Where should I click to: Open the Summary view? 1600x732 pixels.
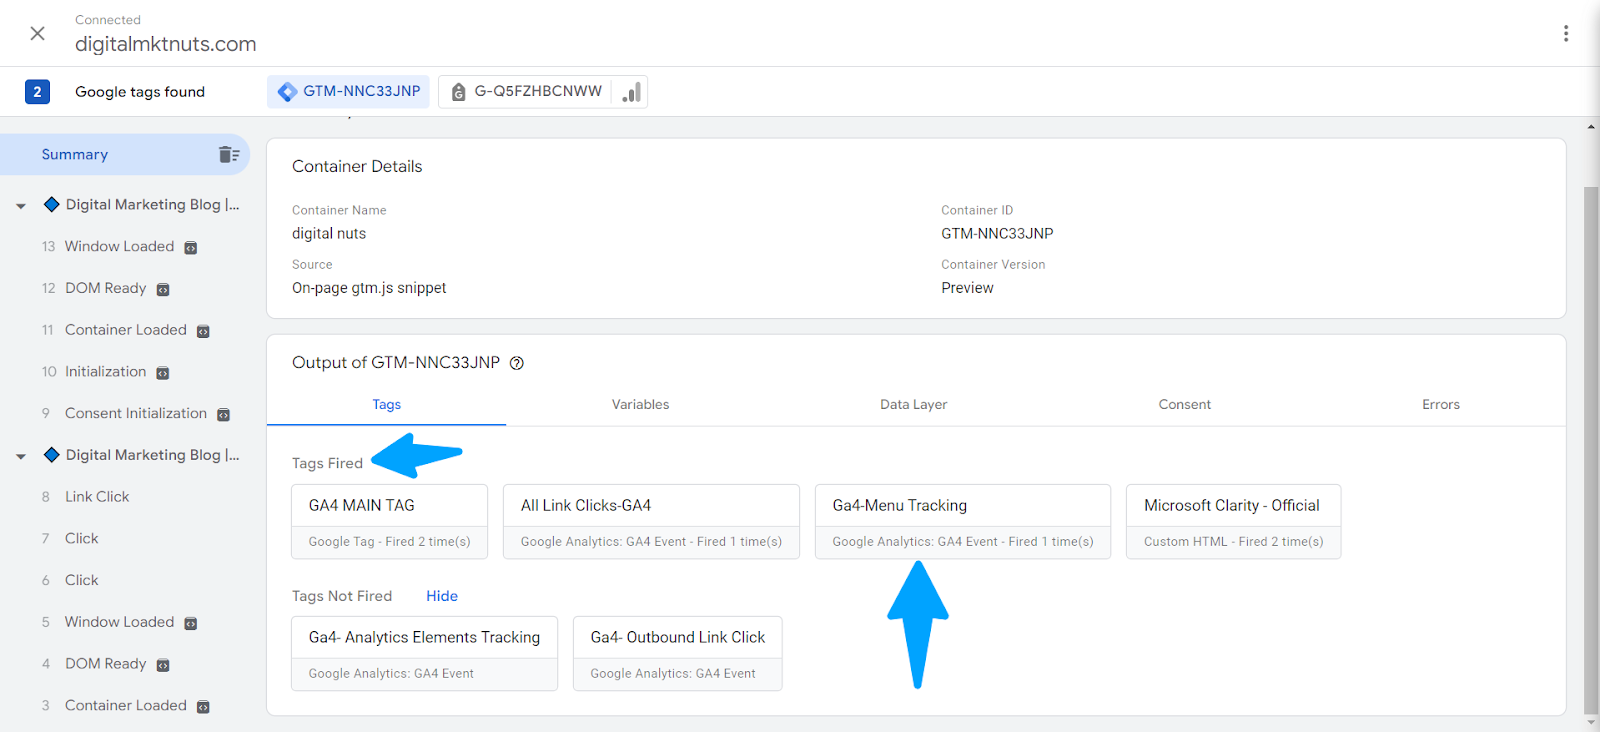pyautogui.click(x=75, y=154)
